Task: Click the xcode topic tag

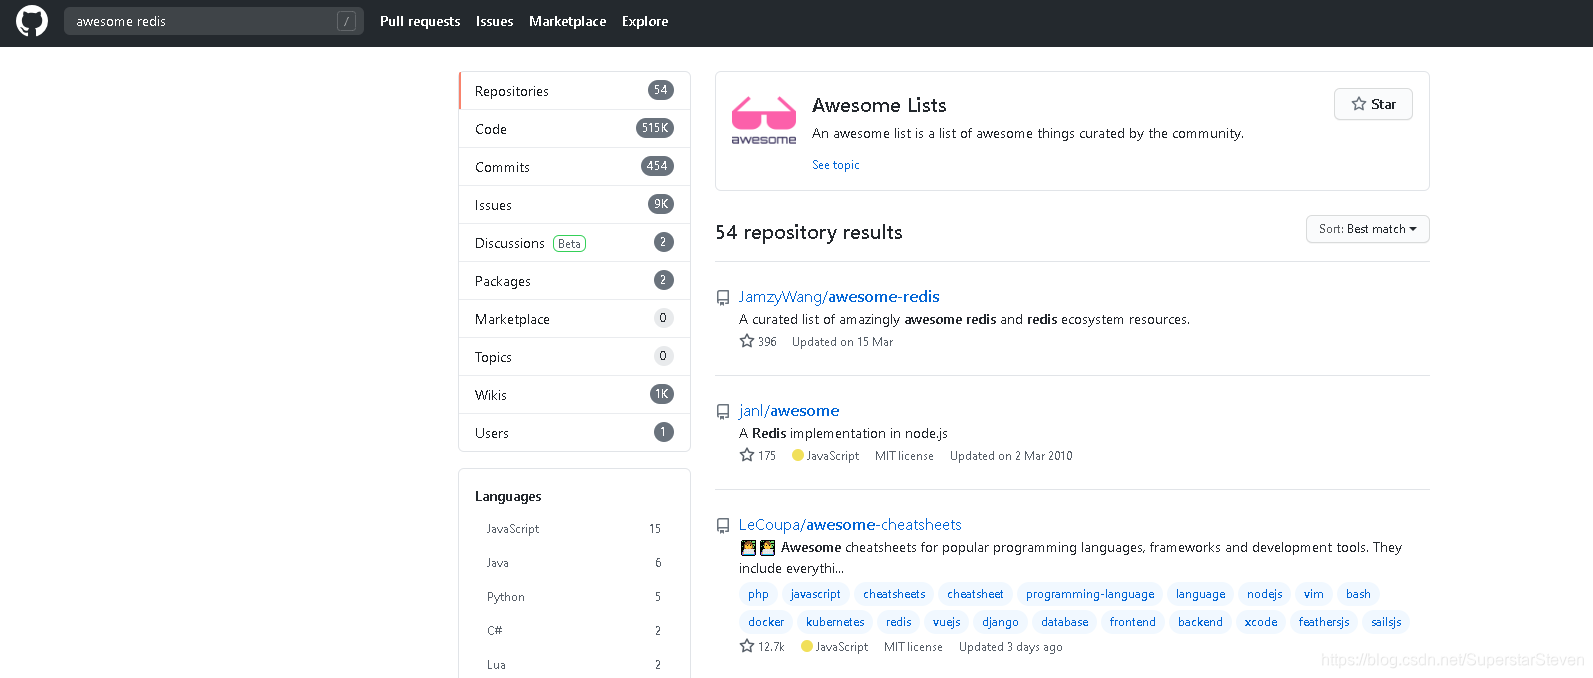Action: pyautogui.click(x=1261, y=622)
